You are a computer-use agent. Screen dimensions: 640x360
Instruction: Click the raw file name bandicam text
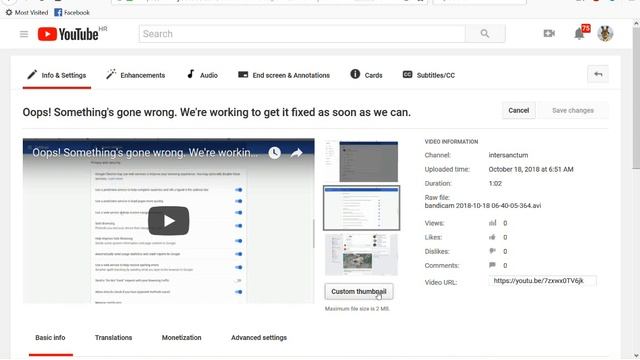(x=483, y=206)
